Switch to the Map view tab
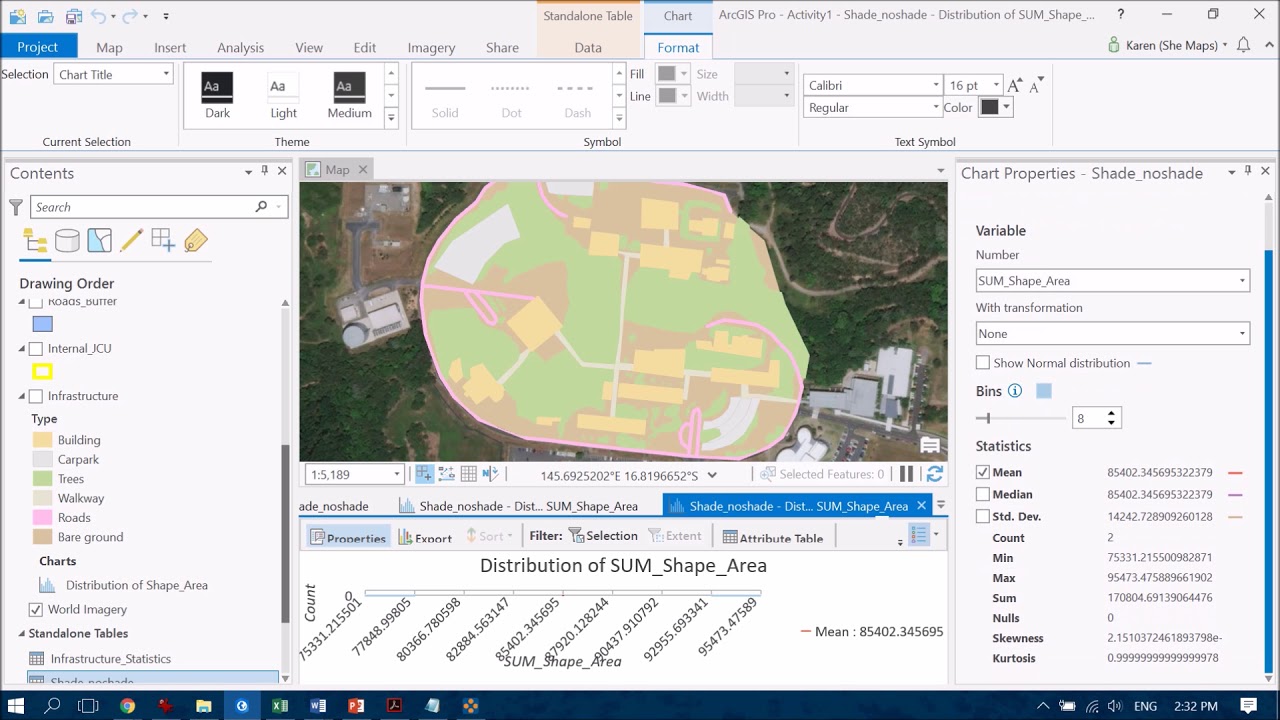The image size is (1280, 720). point(337,170)
